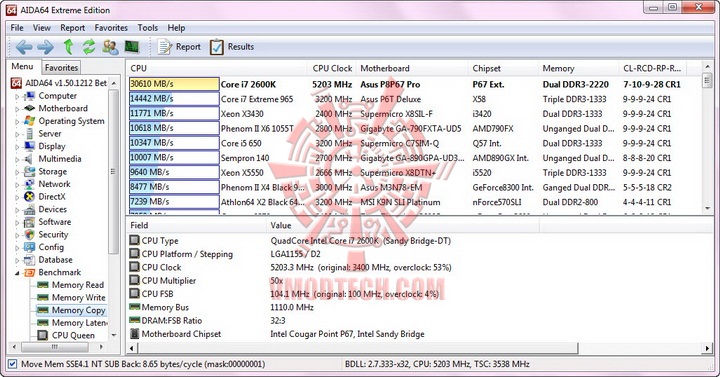Expand the Storage tree node
720x377 pixels.
coord(17,172)
